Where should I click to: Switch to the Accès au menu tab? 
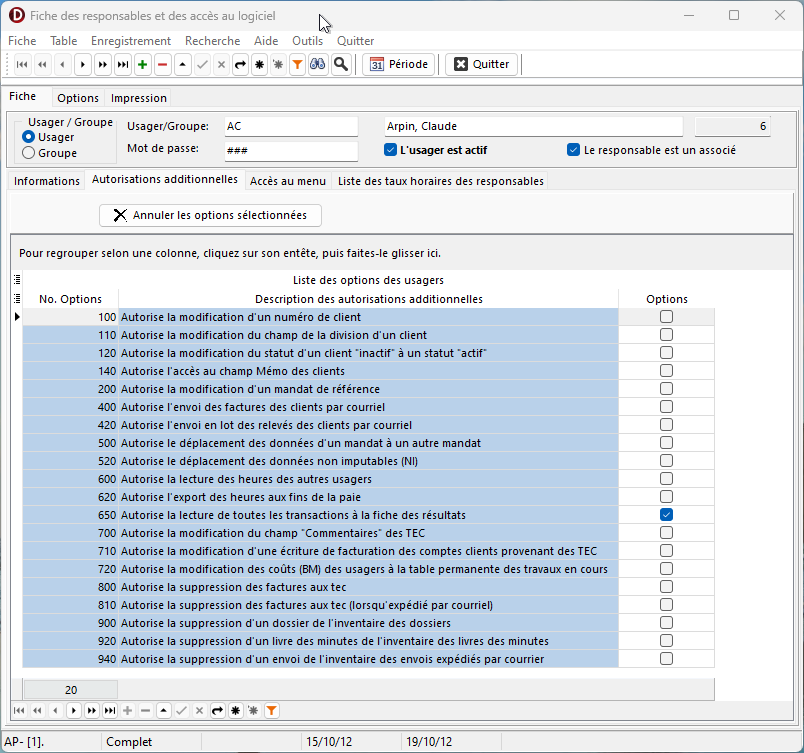click(x=288, y=181)
